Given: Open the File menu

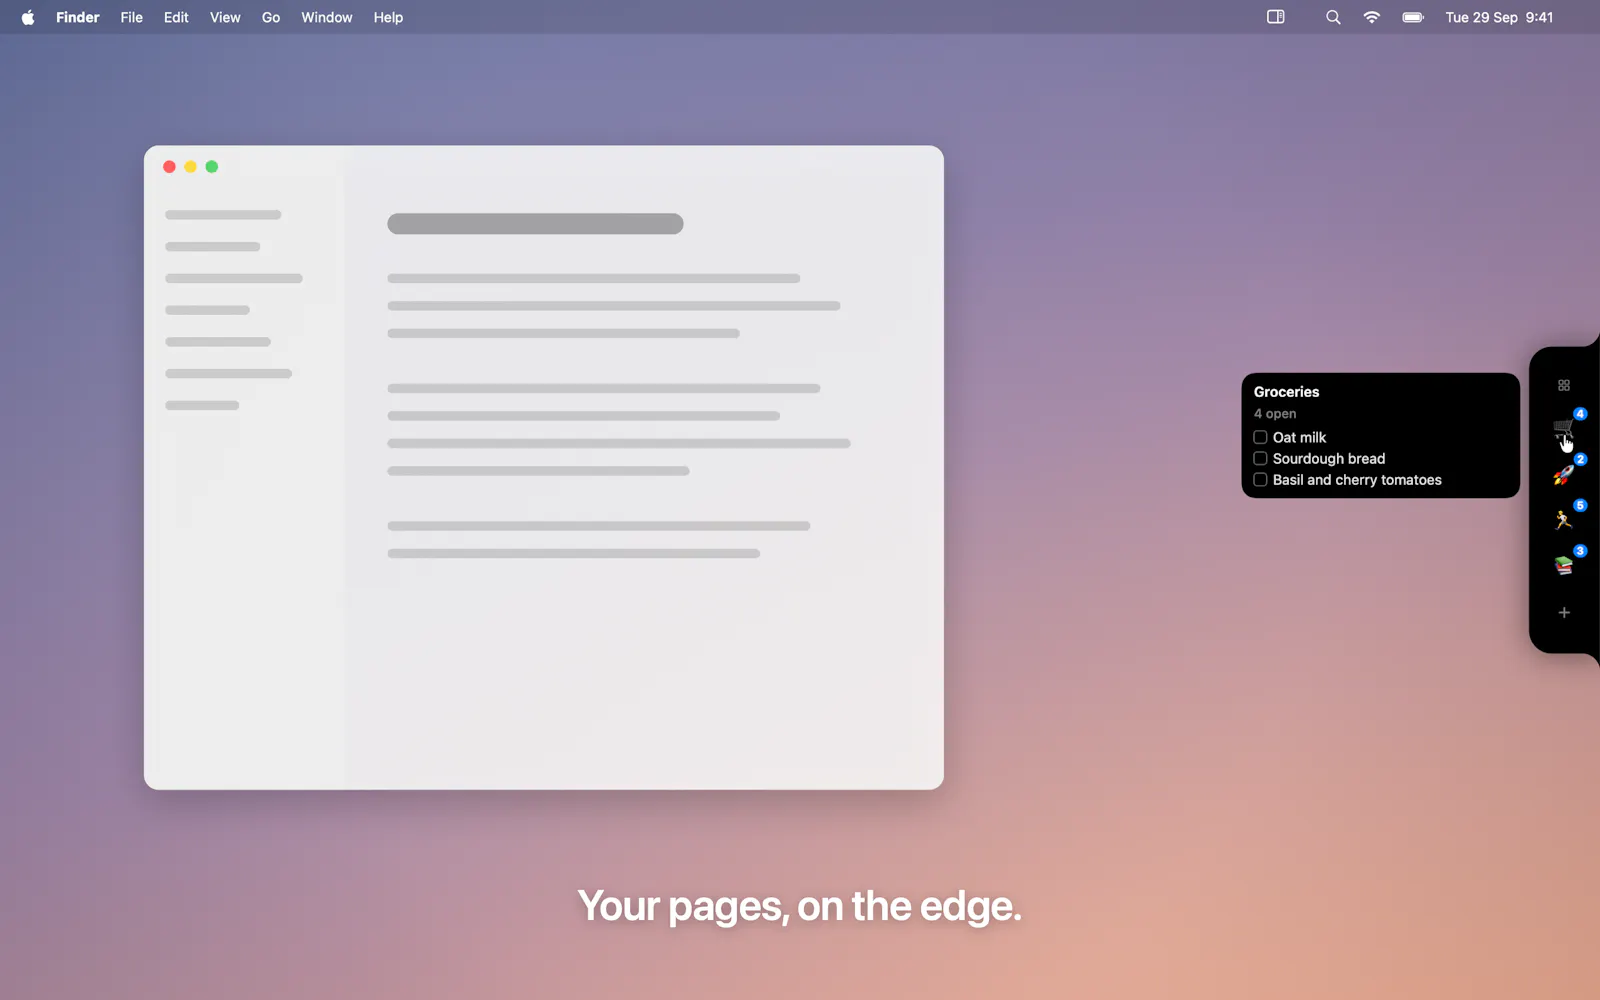Looking at the screenshot, I should [132, 17].
